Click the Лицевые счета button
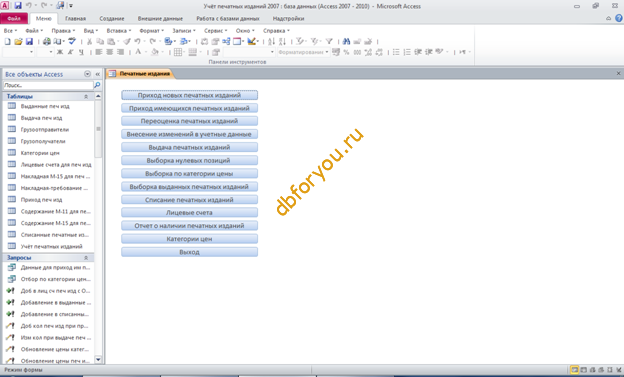624x377 pixels. tap(189, 213)
